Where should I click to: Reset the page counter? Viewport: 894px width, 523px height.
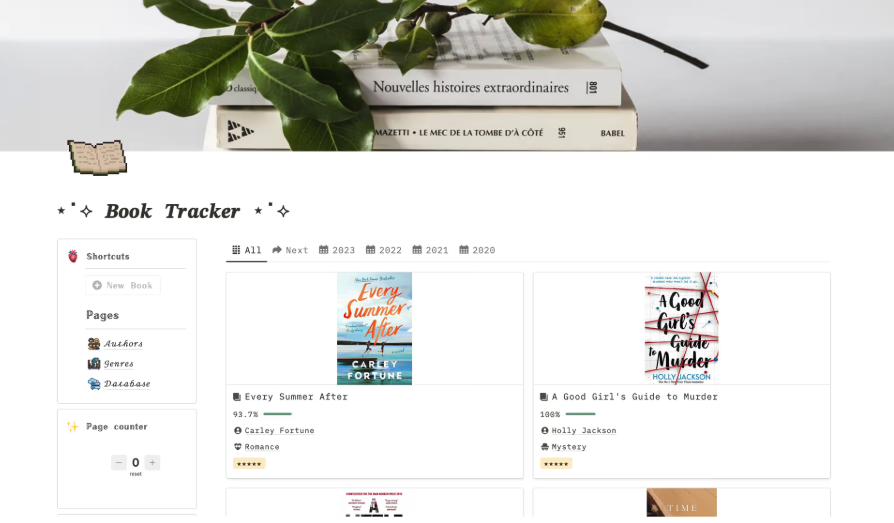coord(136,474)
